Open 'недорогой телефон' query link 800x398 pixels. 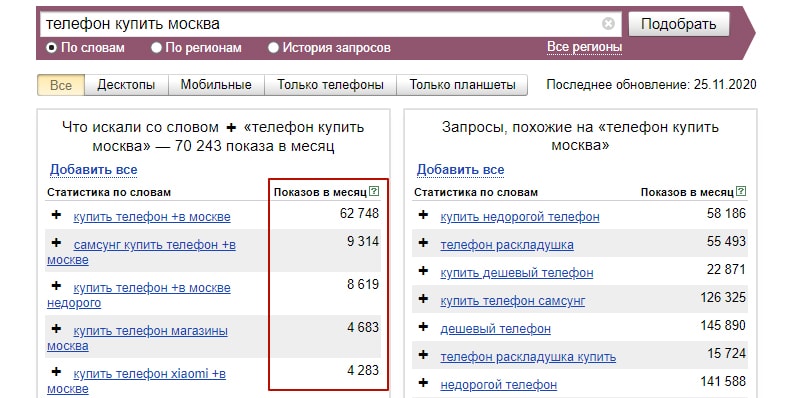point(498,385)
